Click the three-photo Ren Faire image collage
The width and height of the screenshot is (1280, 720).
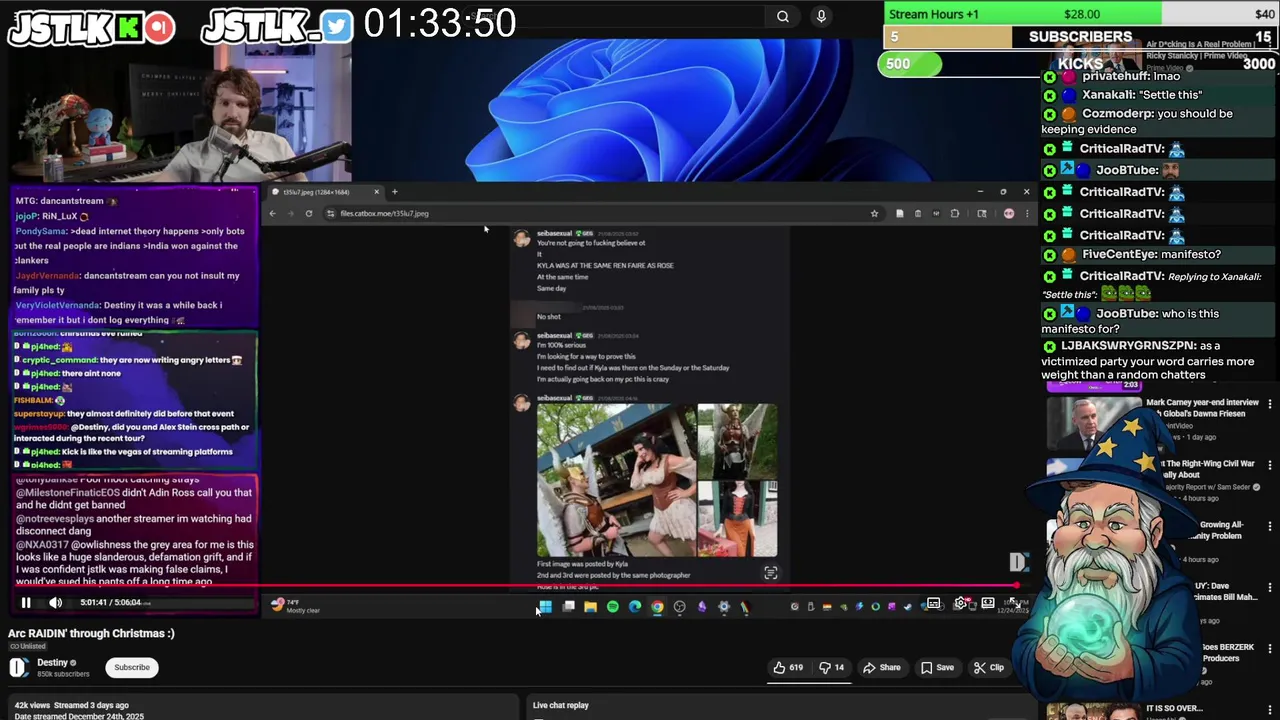(x=657, y=480)
